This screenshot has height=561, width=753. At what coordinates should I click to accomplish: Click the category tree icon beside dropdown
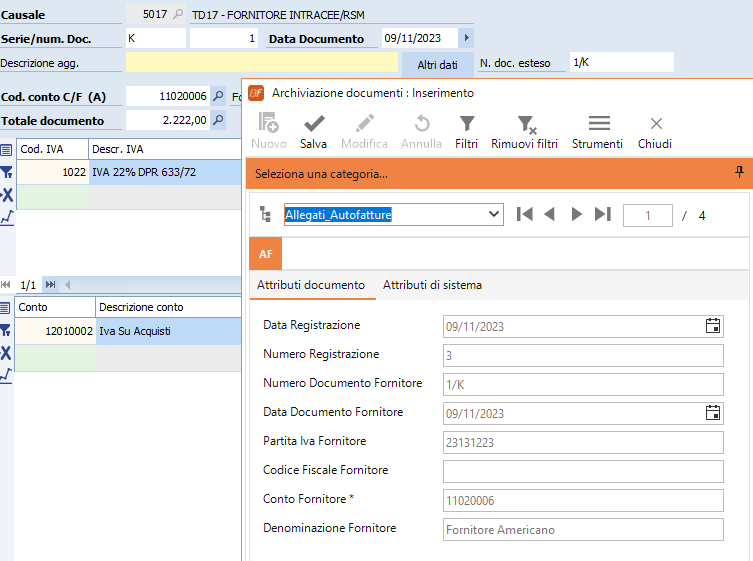[x=265, y=214]
